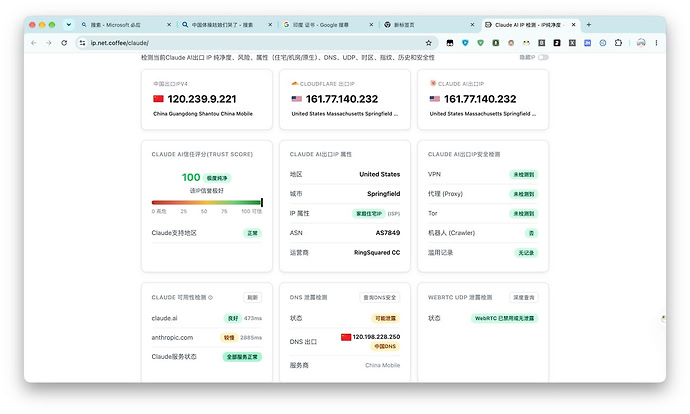This screenshot has width=690, height=414.
Task: Close the Microsoft 必应 tab
Action: (169, 25)
